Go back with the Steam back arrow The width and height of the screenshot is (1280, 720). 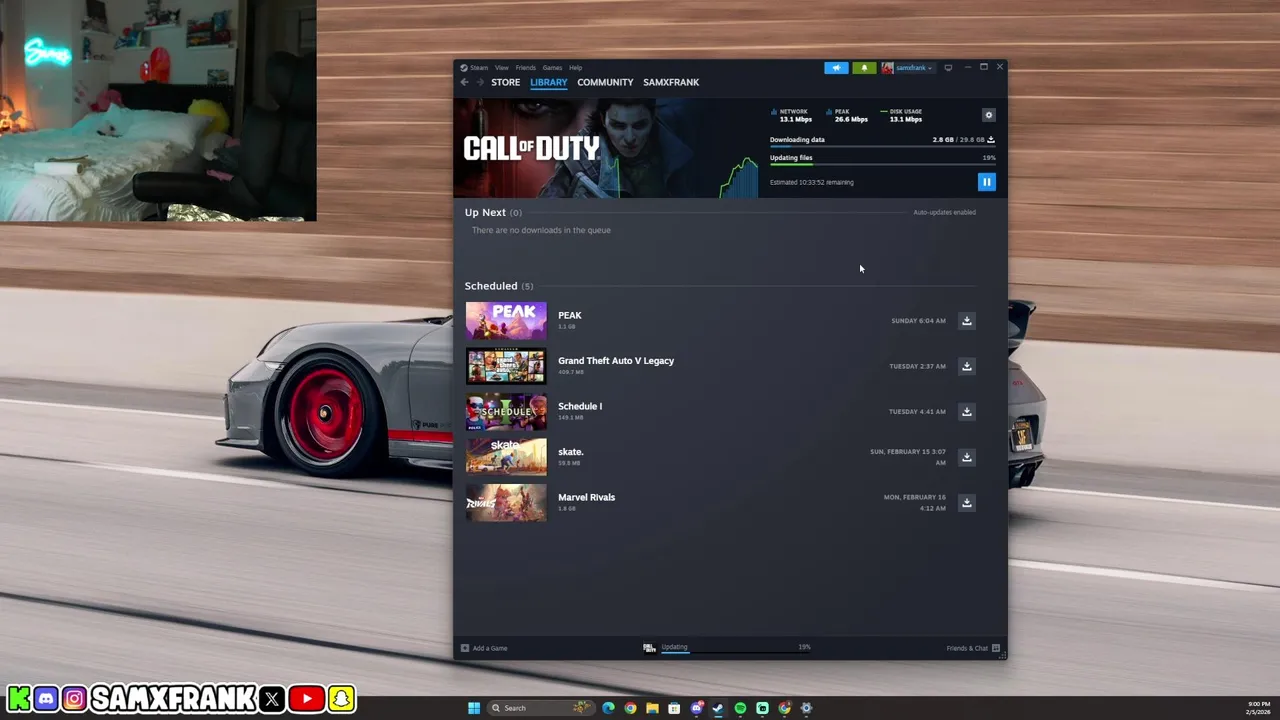point(464,82)
